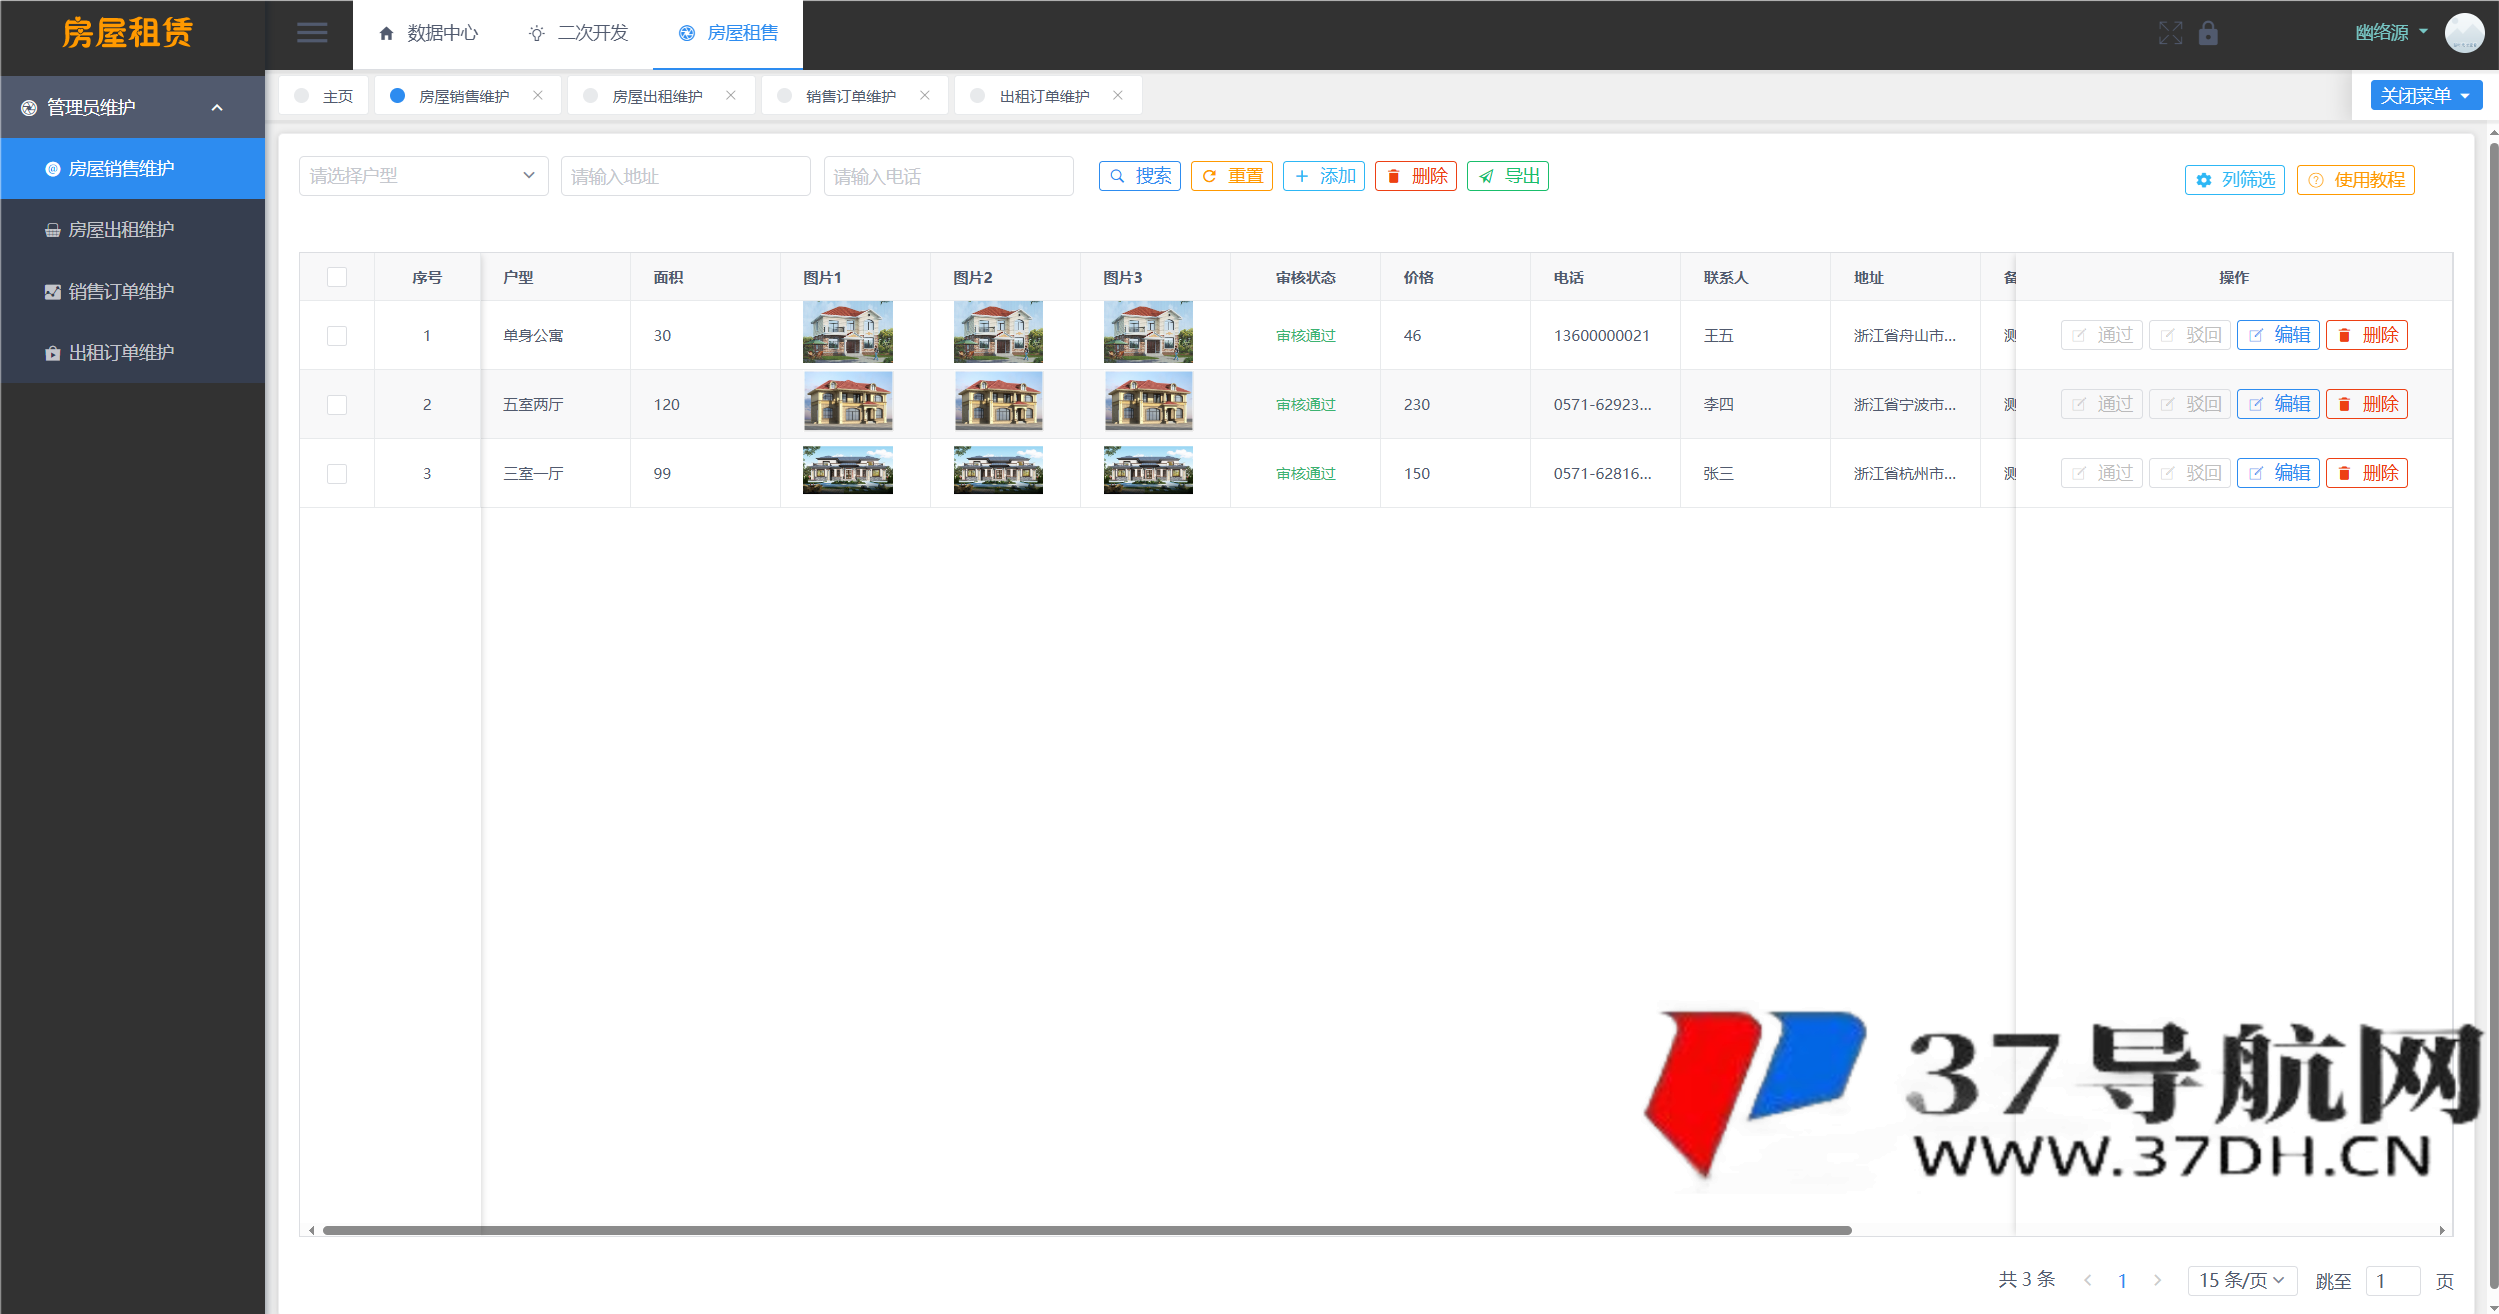Click 编辑 on the 单身公寓 row

pos(2279,335)
